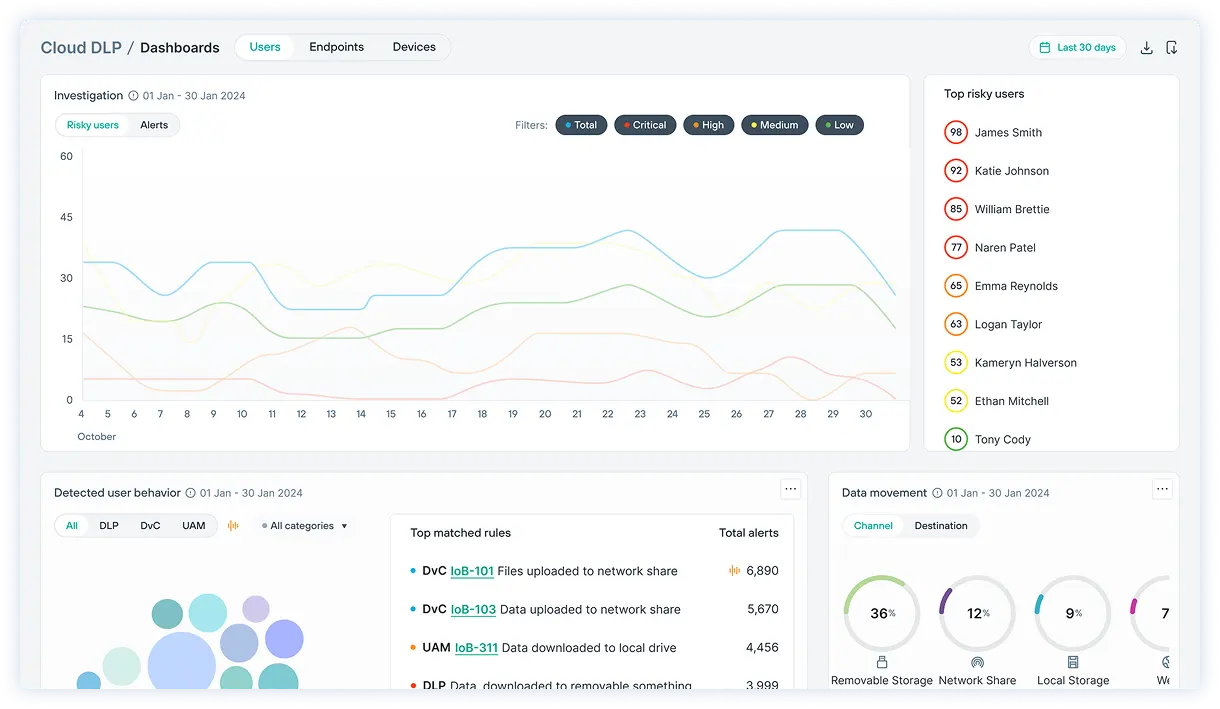This screenshot has height=709, width=1220.
Task: Switch the chart to Alerts
Action: [154, 125]
